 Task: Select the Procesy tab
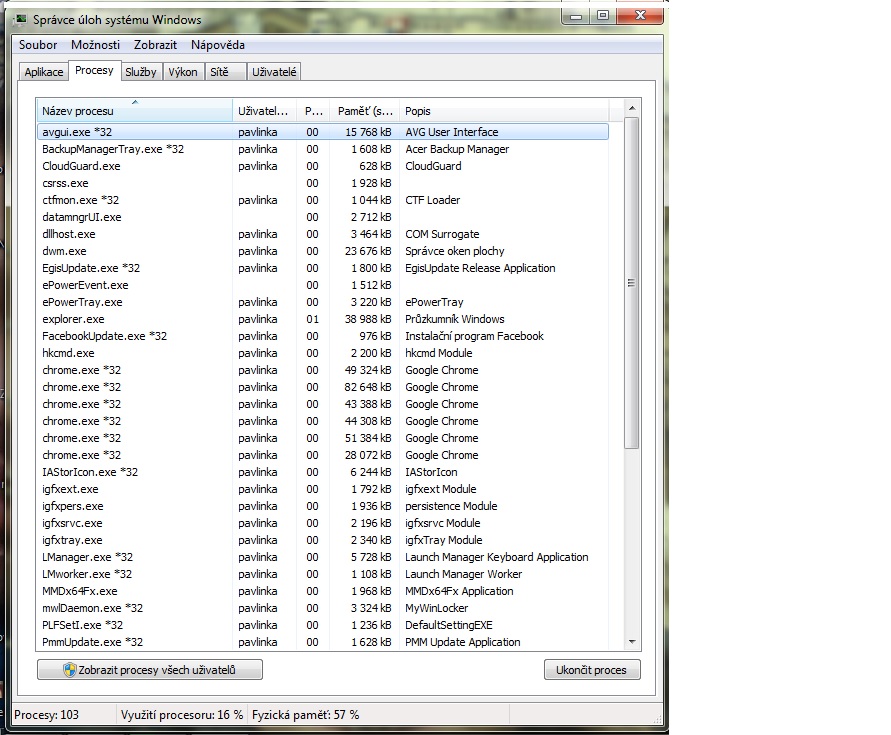coord(94,70)
